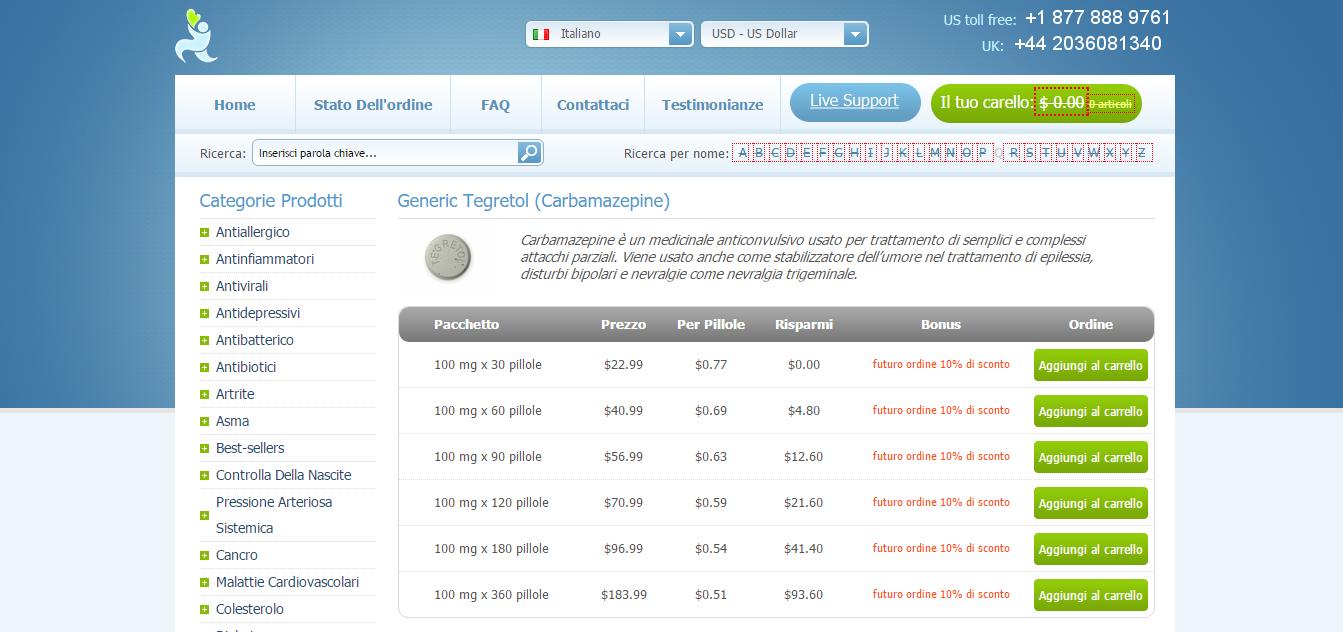Open Malattie Cardiovascolari category link
This screenshot has height=632, width=1343.
click(287, 582)
